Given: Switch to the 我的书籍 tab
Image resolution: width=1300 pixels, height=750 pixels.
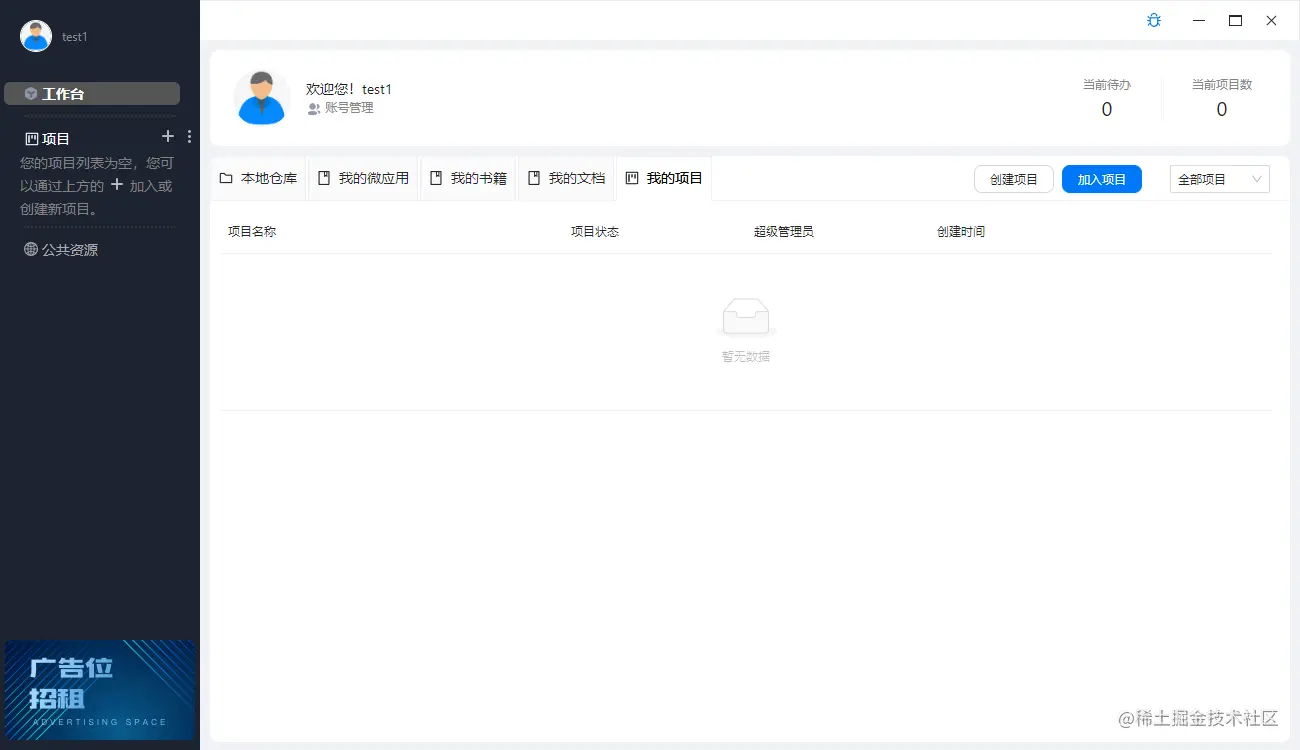Looking at the screenshot, I should coord(468,178).
